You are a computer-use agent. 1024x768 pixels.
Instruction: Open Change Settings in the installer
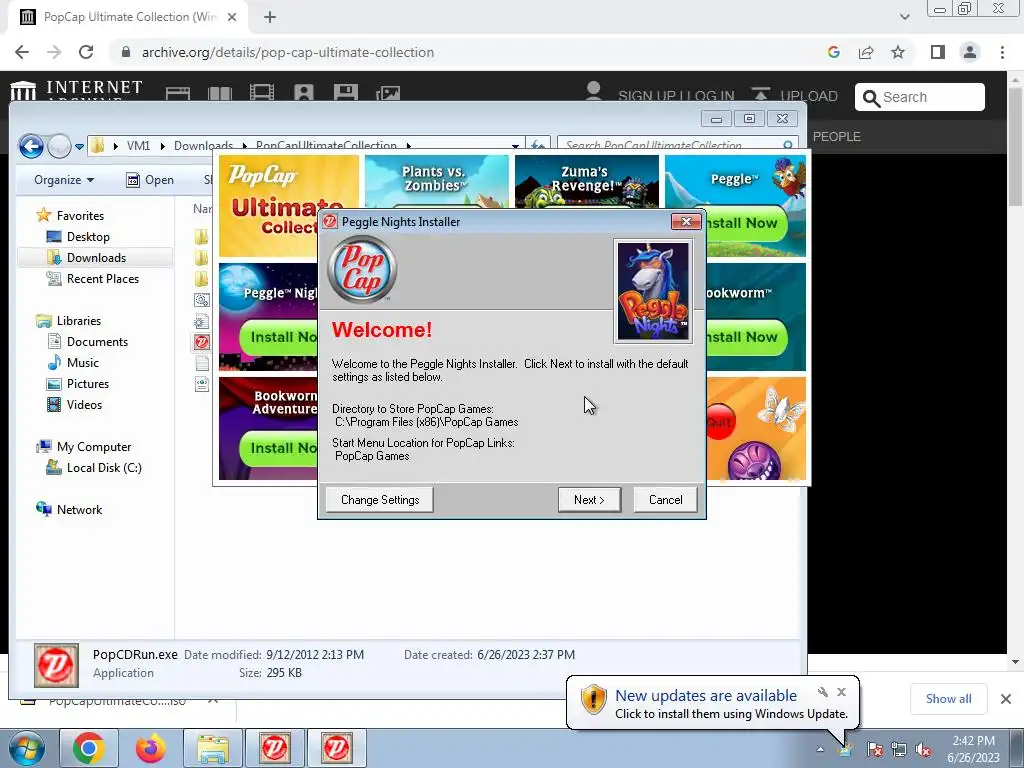click(x=379, y=500)
